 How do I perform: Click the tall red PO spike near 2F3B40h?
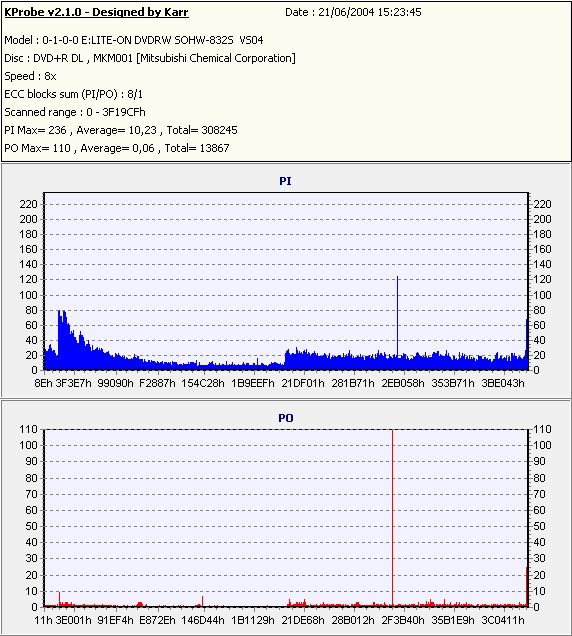click(x=392, y=518)
